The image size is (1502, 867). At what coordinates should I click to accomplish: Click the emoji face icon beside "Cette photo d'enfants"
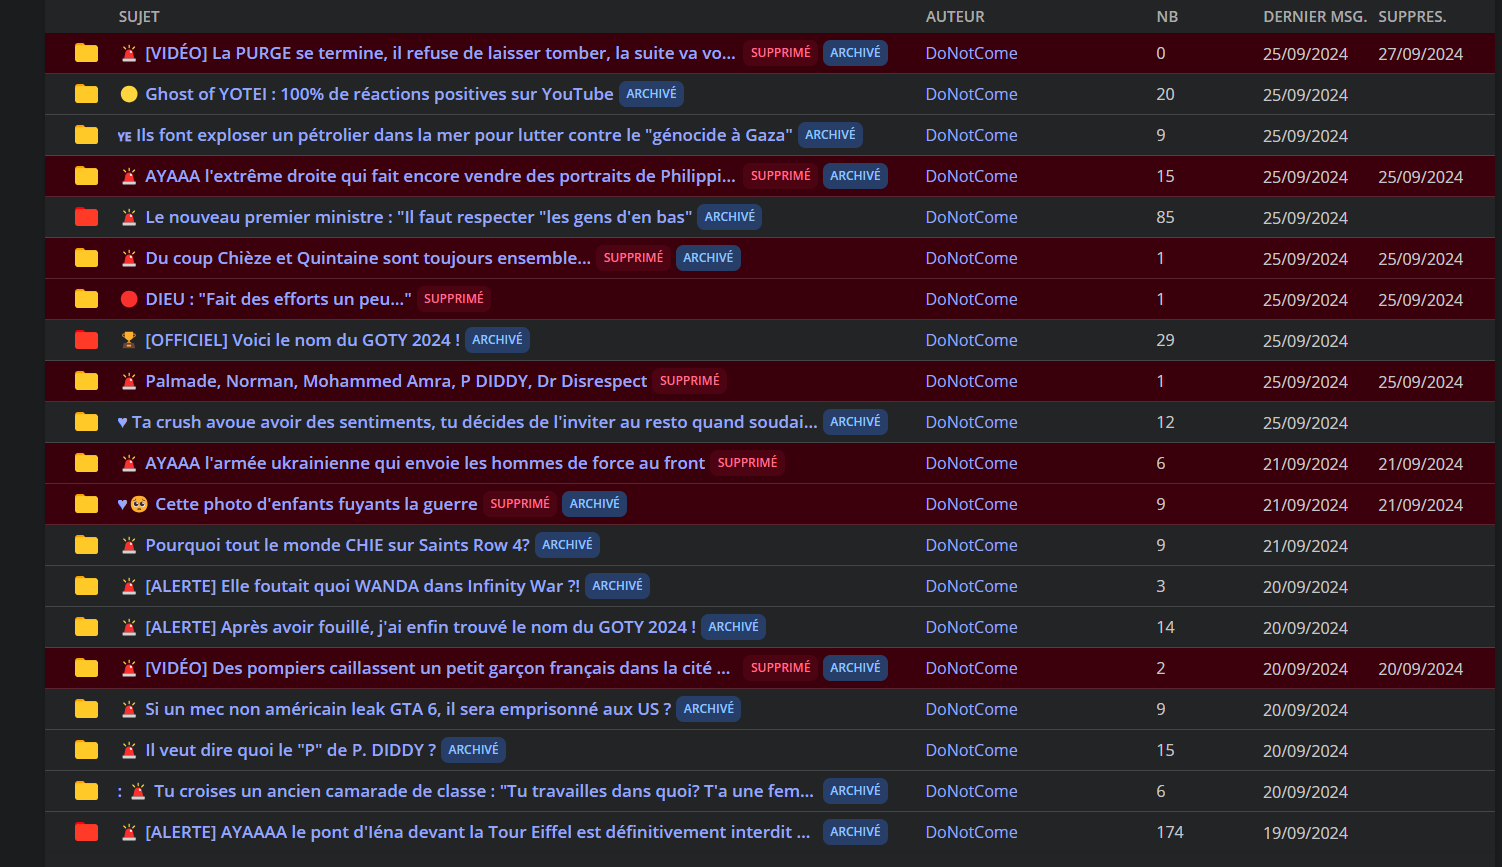pyautogui.click(x=139, y=504)
